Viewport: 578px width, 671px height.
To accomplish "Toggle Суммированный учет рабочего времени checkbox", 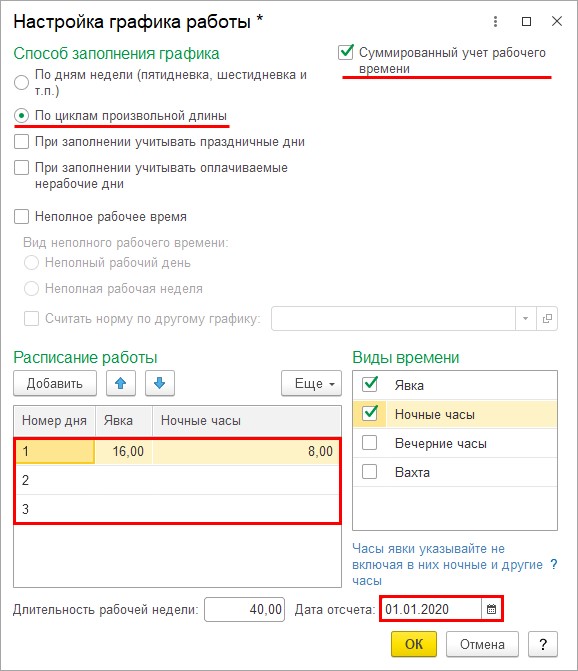I will pos(346,53).
